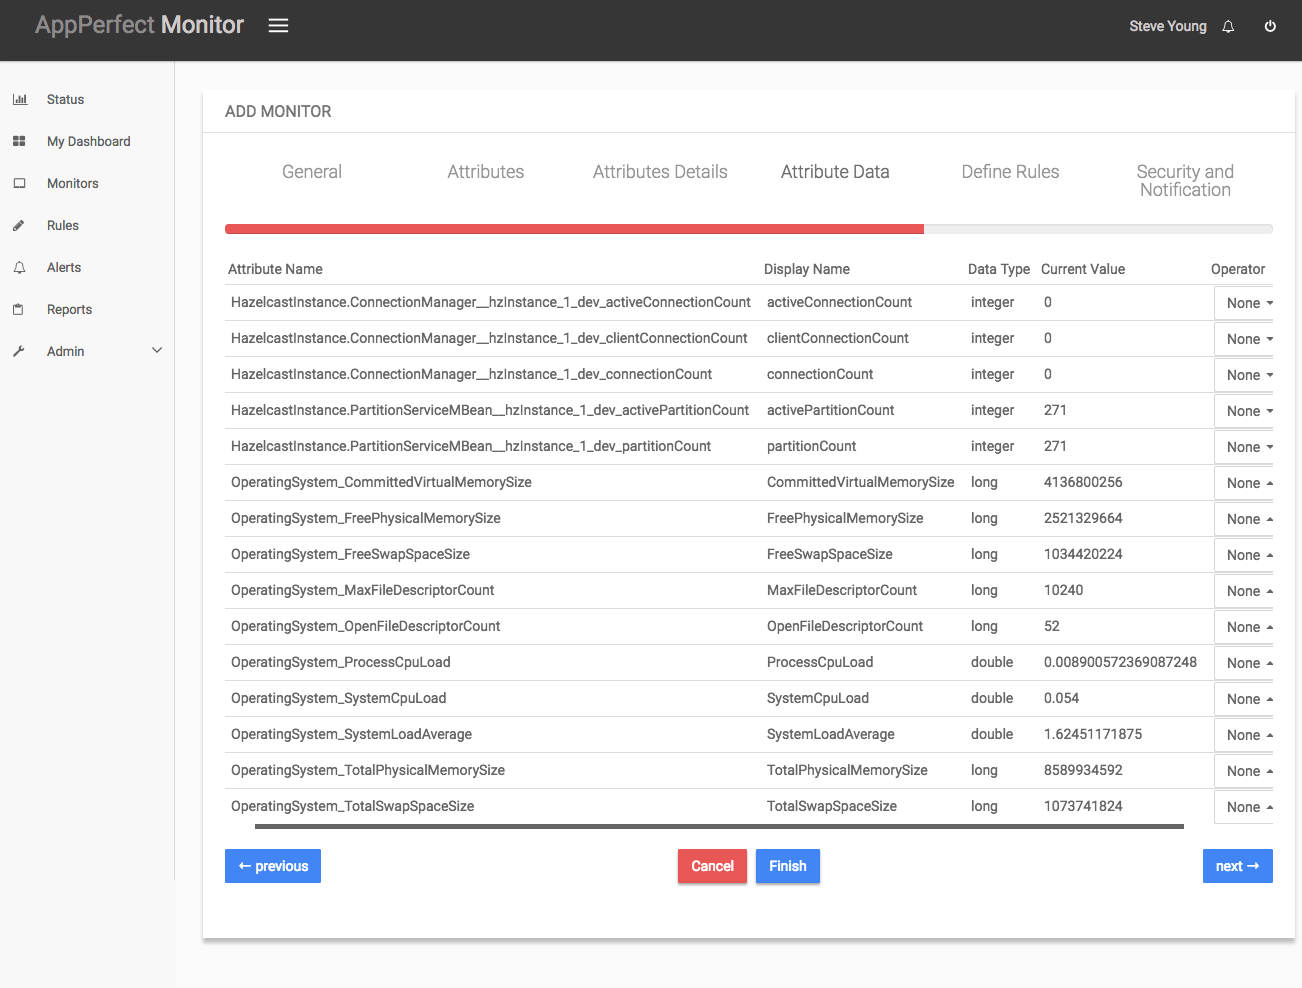Advance using the next button
The image size is (1302, 988).
click(x=1237, y=866)
